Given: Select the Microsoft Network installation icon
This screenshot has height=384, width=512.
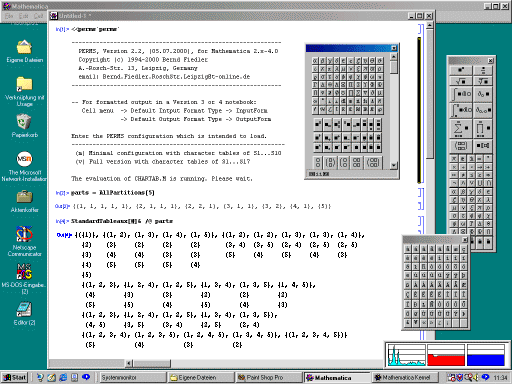Looking at the screenshot, I should (x=24, y=166).
